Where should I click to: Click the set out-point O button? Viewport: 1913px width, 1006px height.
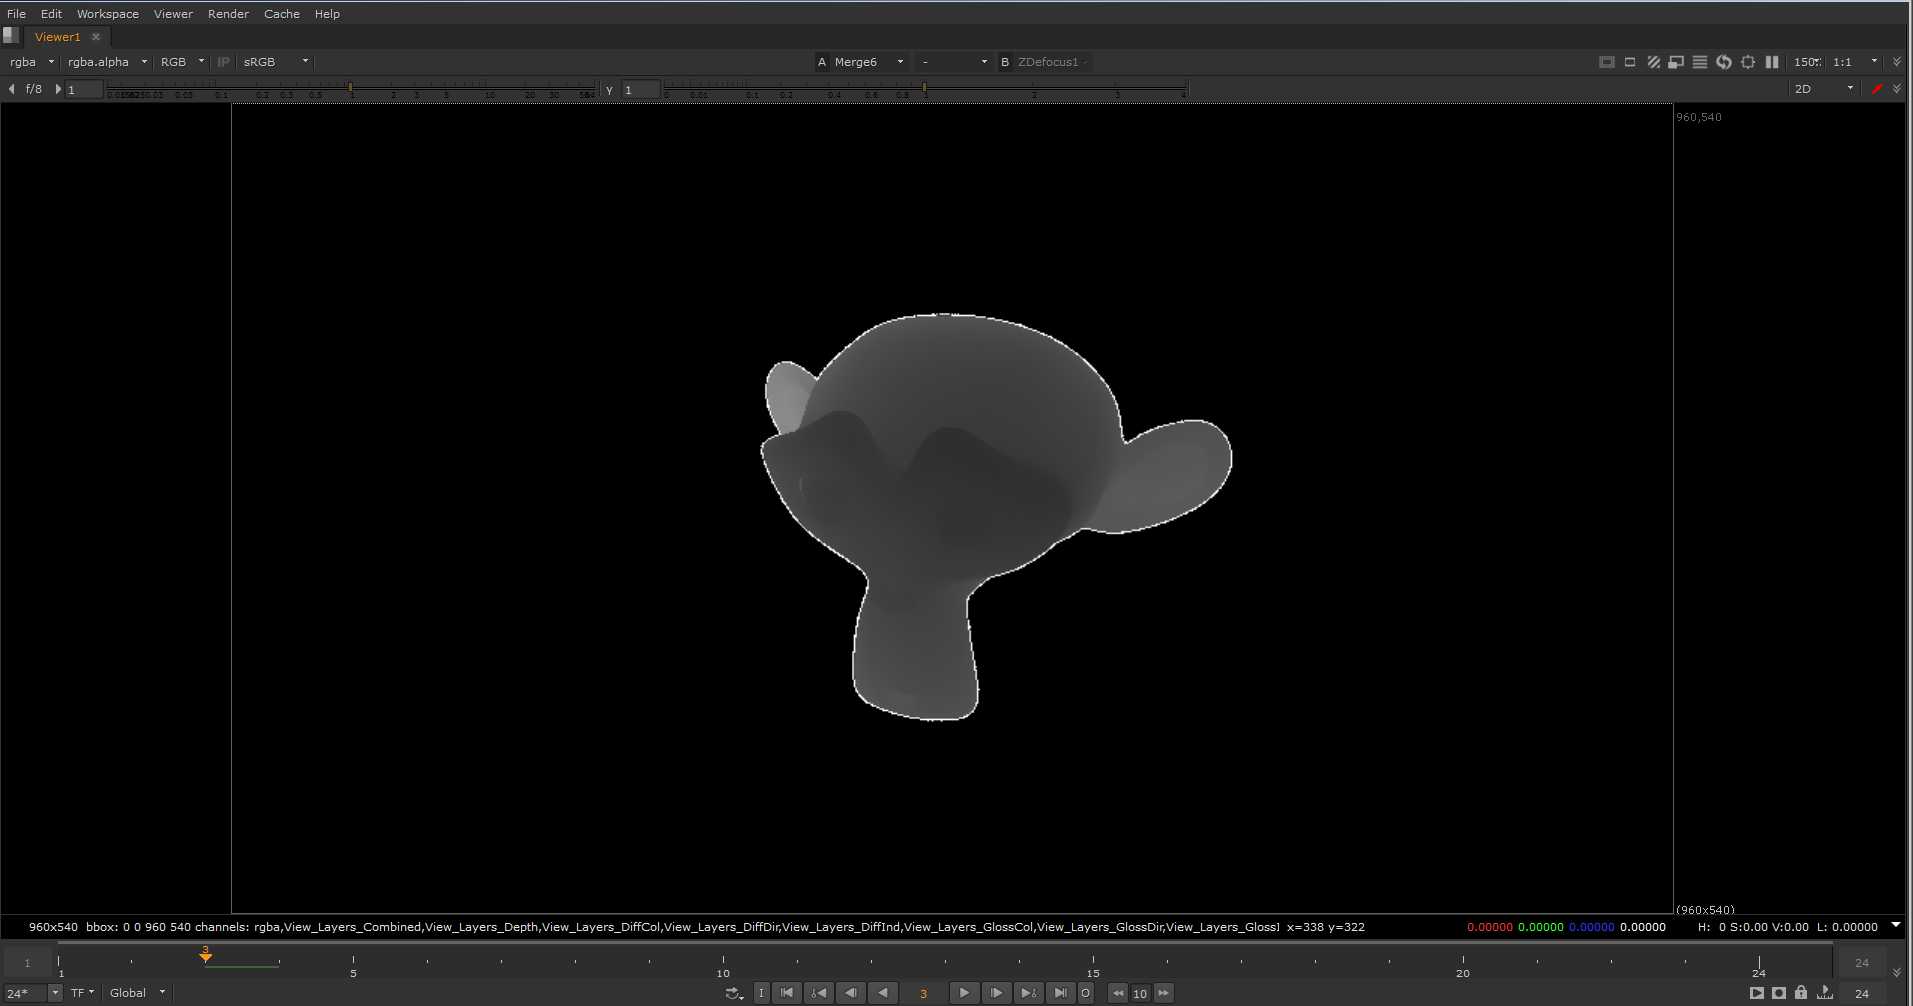[1085, 993]
